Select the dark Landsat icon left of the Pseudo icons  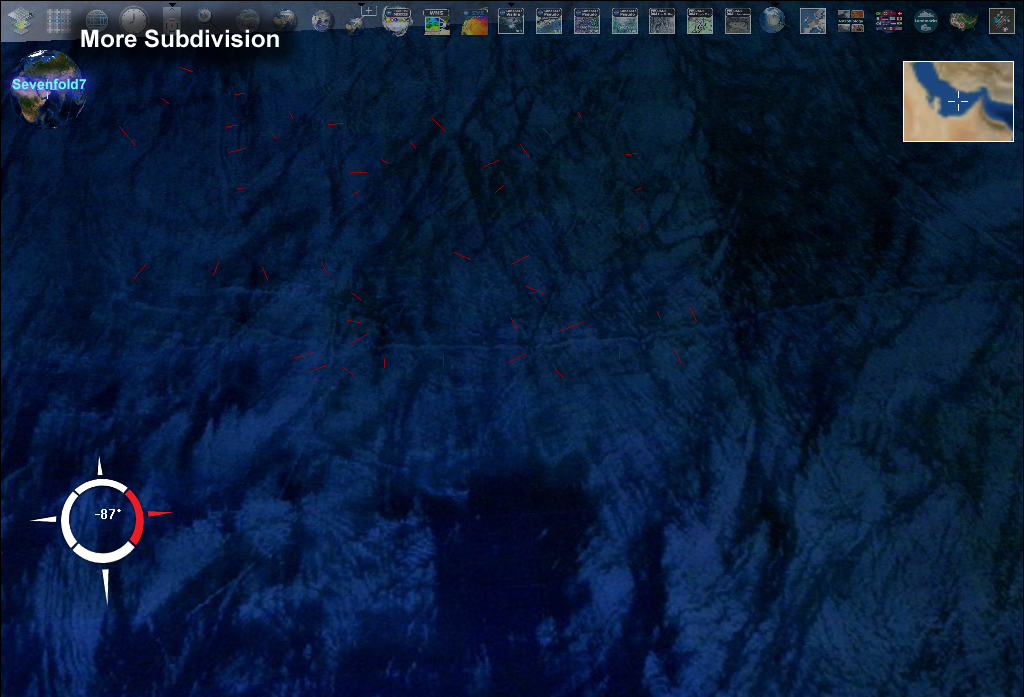(x=511, y=21)
